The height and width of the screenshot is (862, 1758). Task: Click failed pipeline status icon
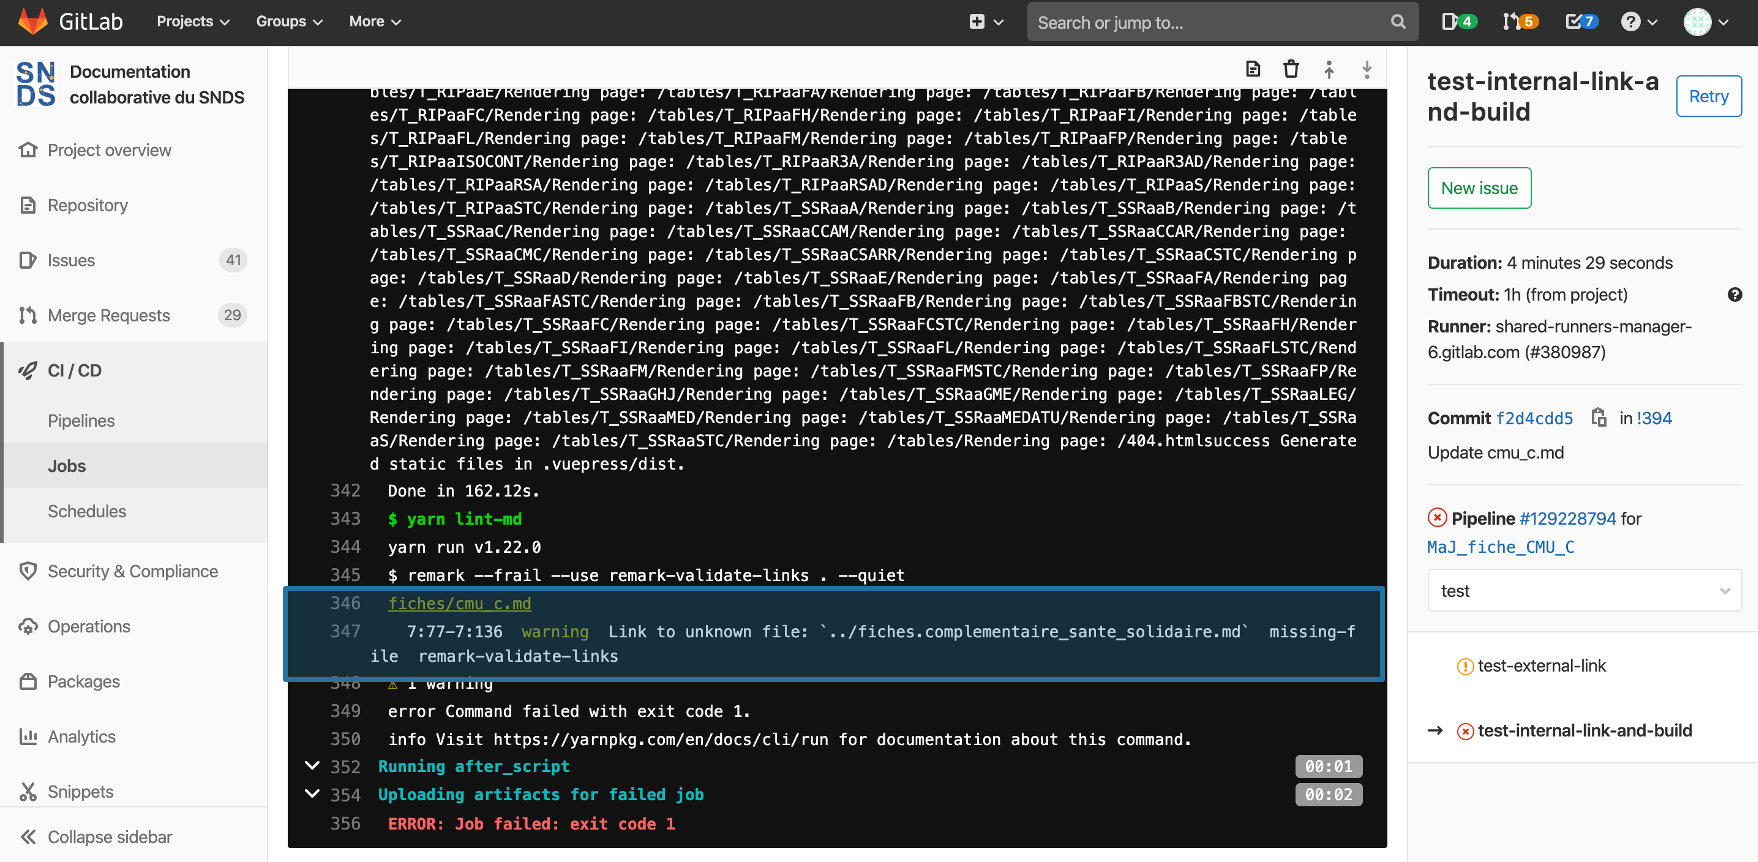[1437, 517]
